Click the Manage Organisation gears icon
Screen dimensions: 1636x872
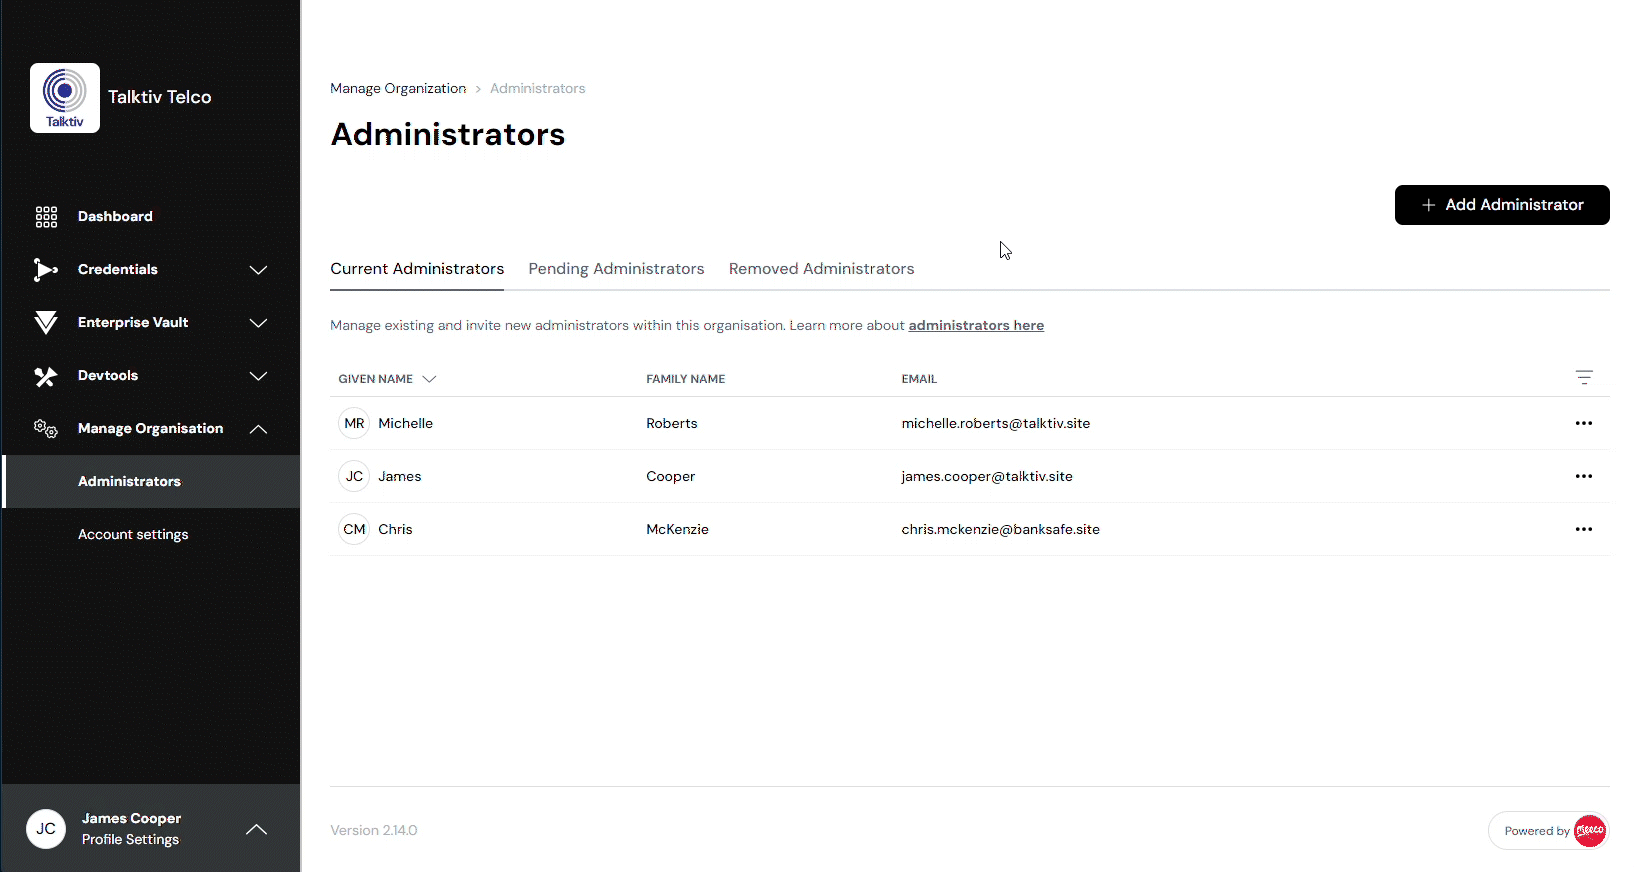click(x=45, y=429)
